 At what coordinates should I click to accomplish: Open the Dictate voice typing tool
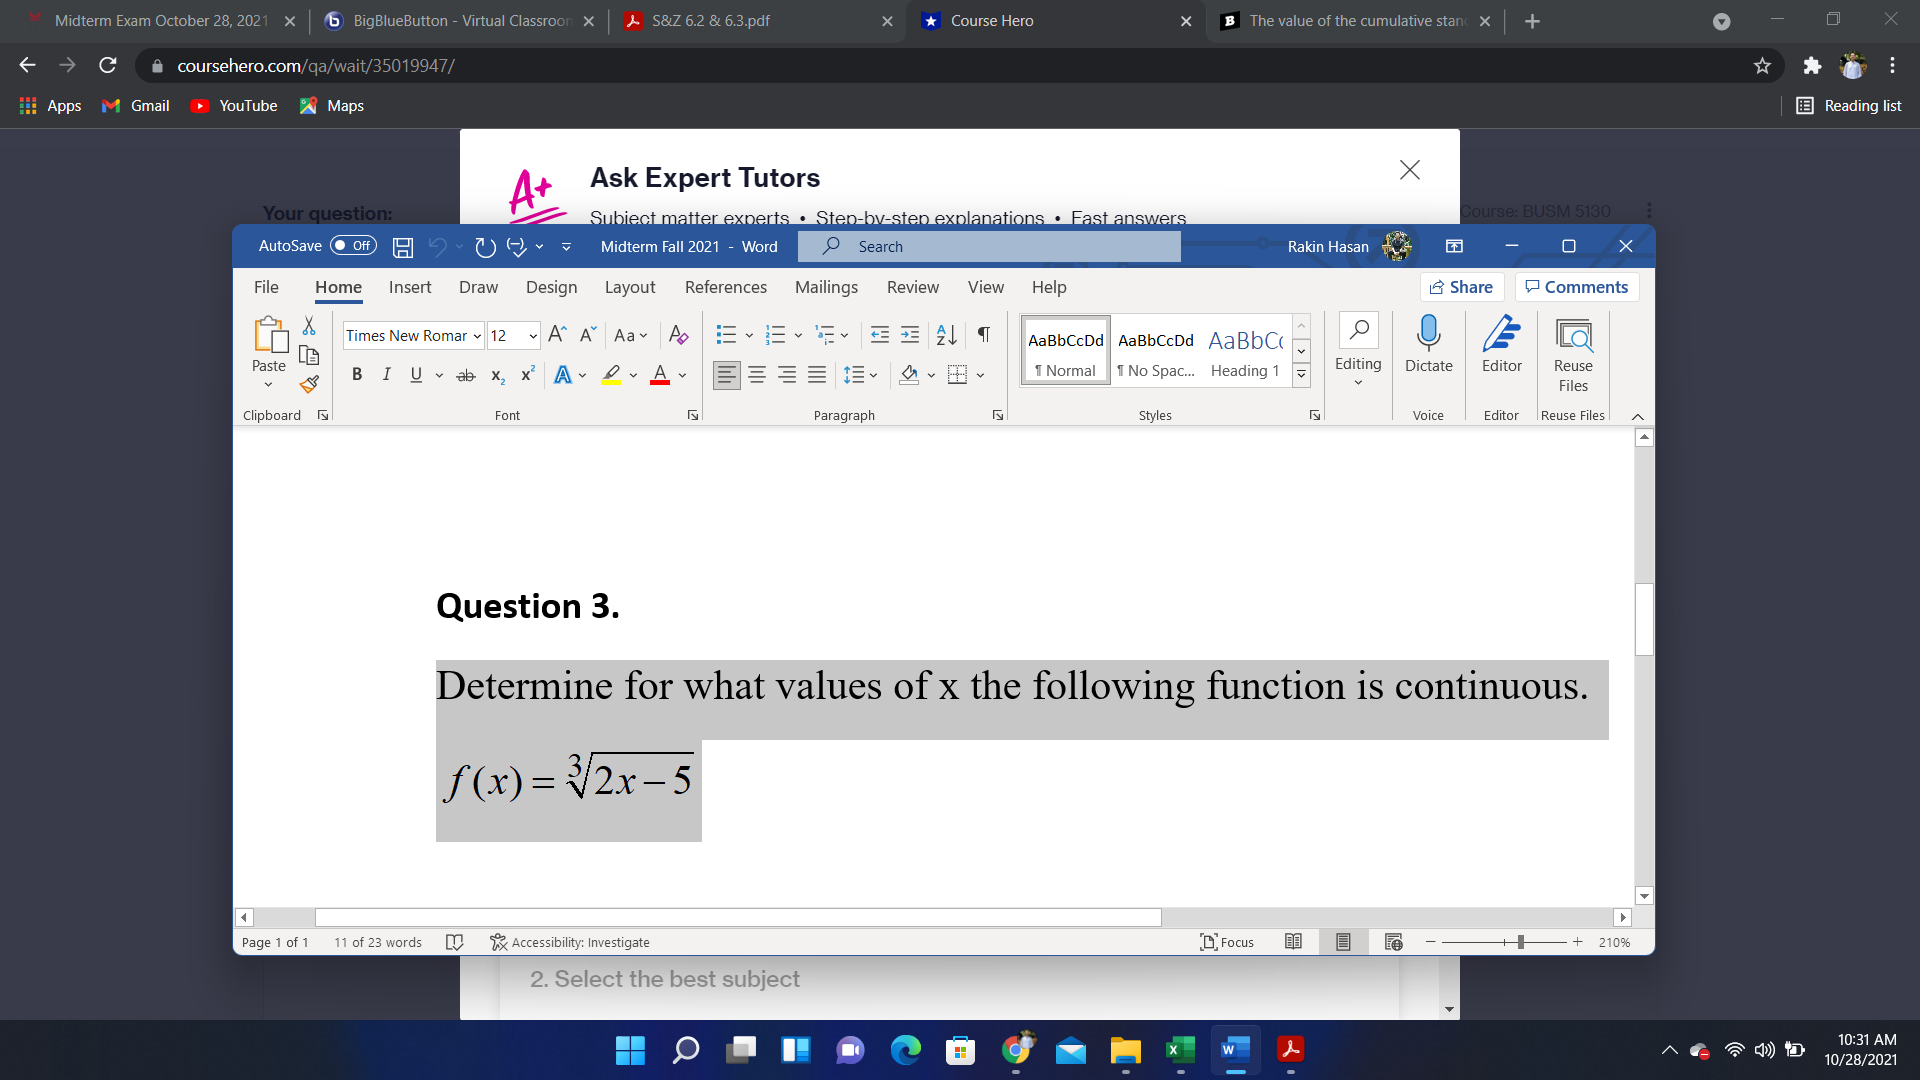(x=1428, y=345)
